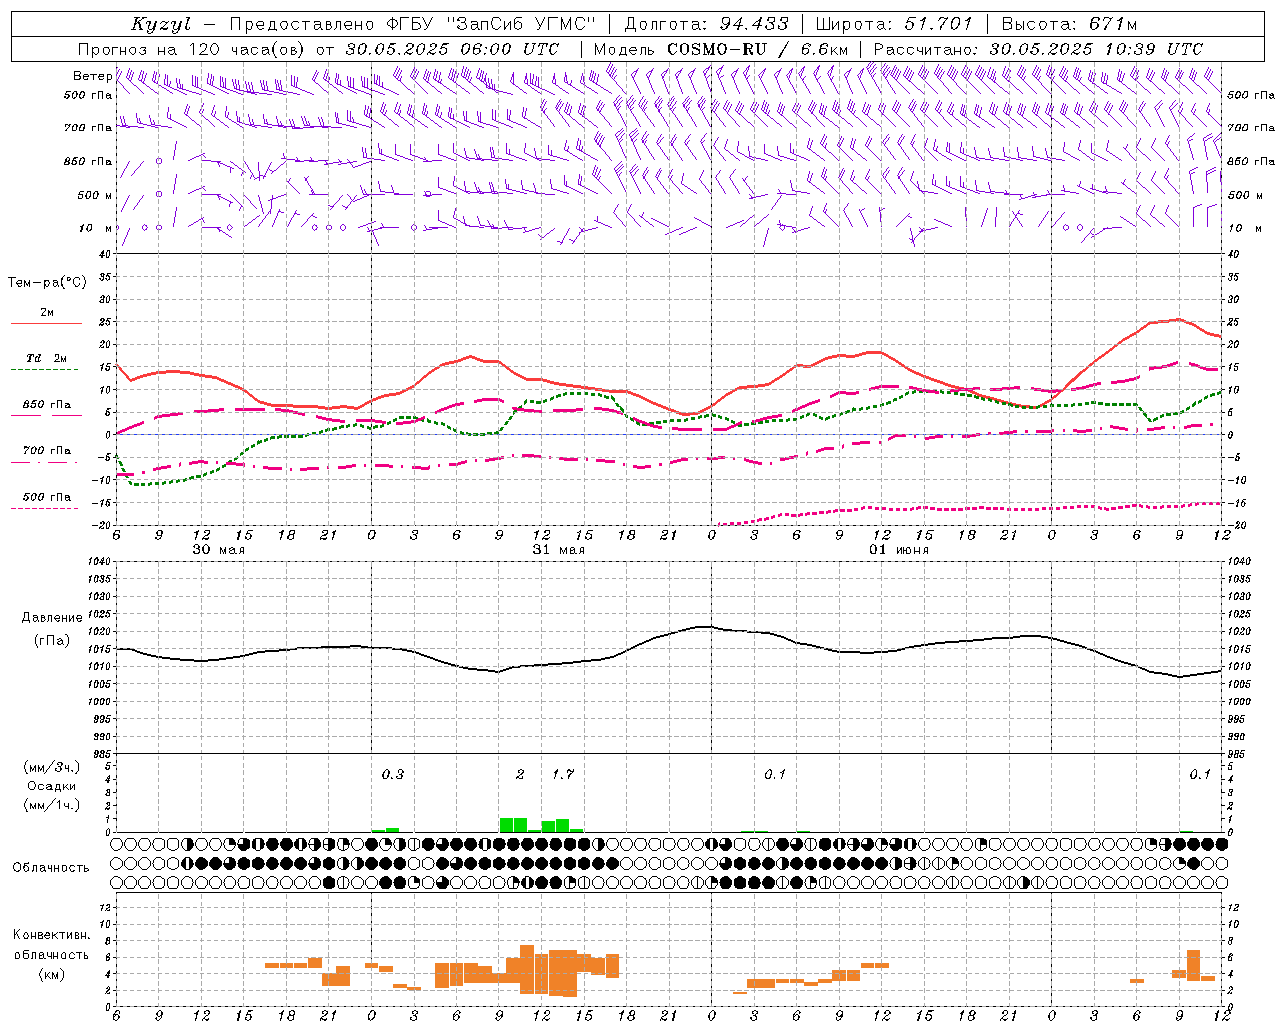Click the 'Облачность' cloud cover label

coord(51,868)
